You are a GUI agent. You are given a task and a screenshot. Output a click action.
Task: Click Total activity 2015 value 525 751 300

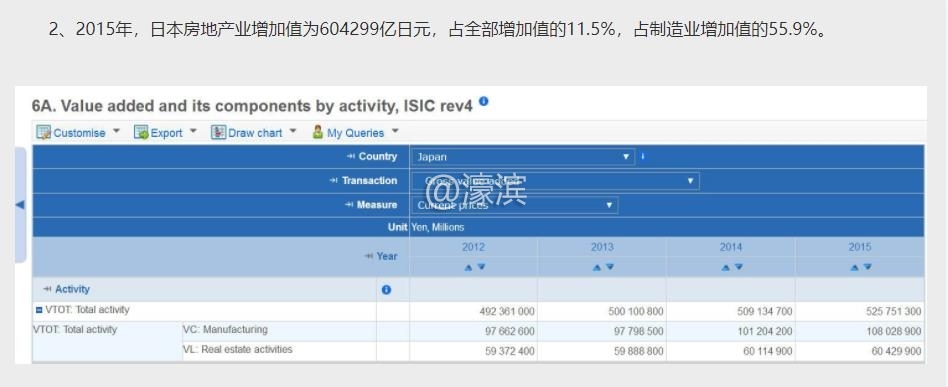[894, 311]
